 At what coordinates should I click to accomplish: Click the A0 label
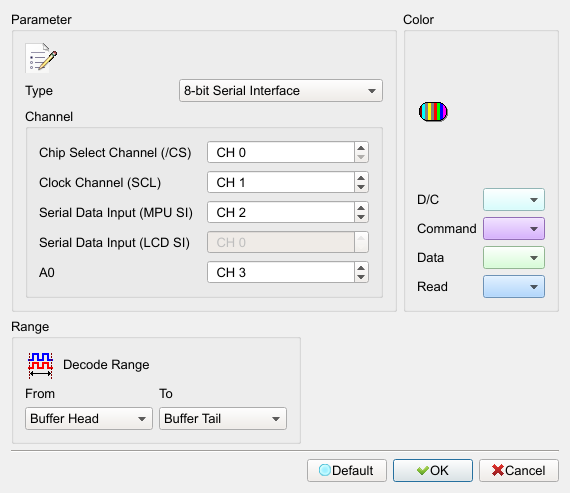[47, 273]
